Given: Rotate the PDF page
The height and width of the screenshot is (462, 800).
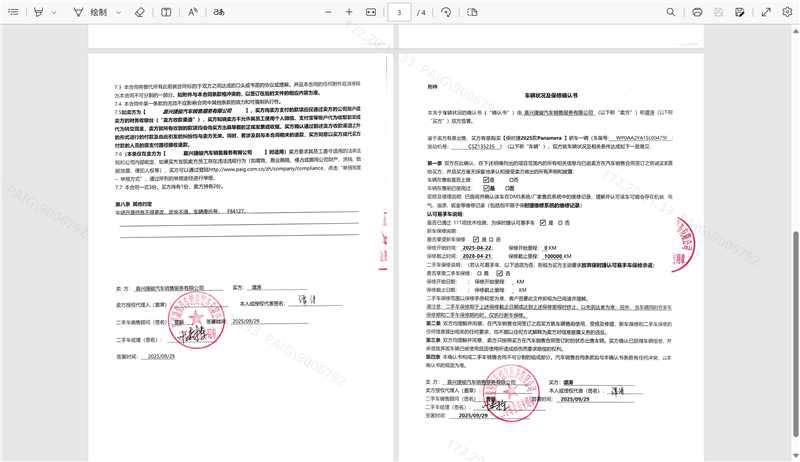Looking at the screenshot, I should coord(446,12).
